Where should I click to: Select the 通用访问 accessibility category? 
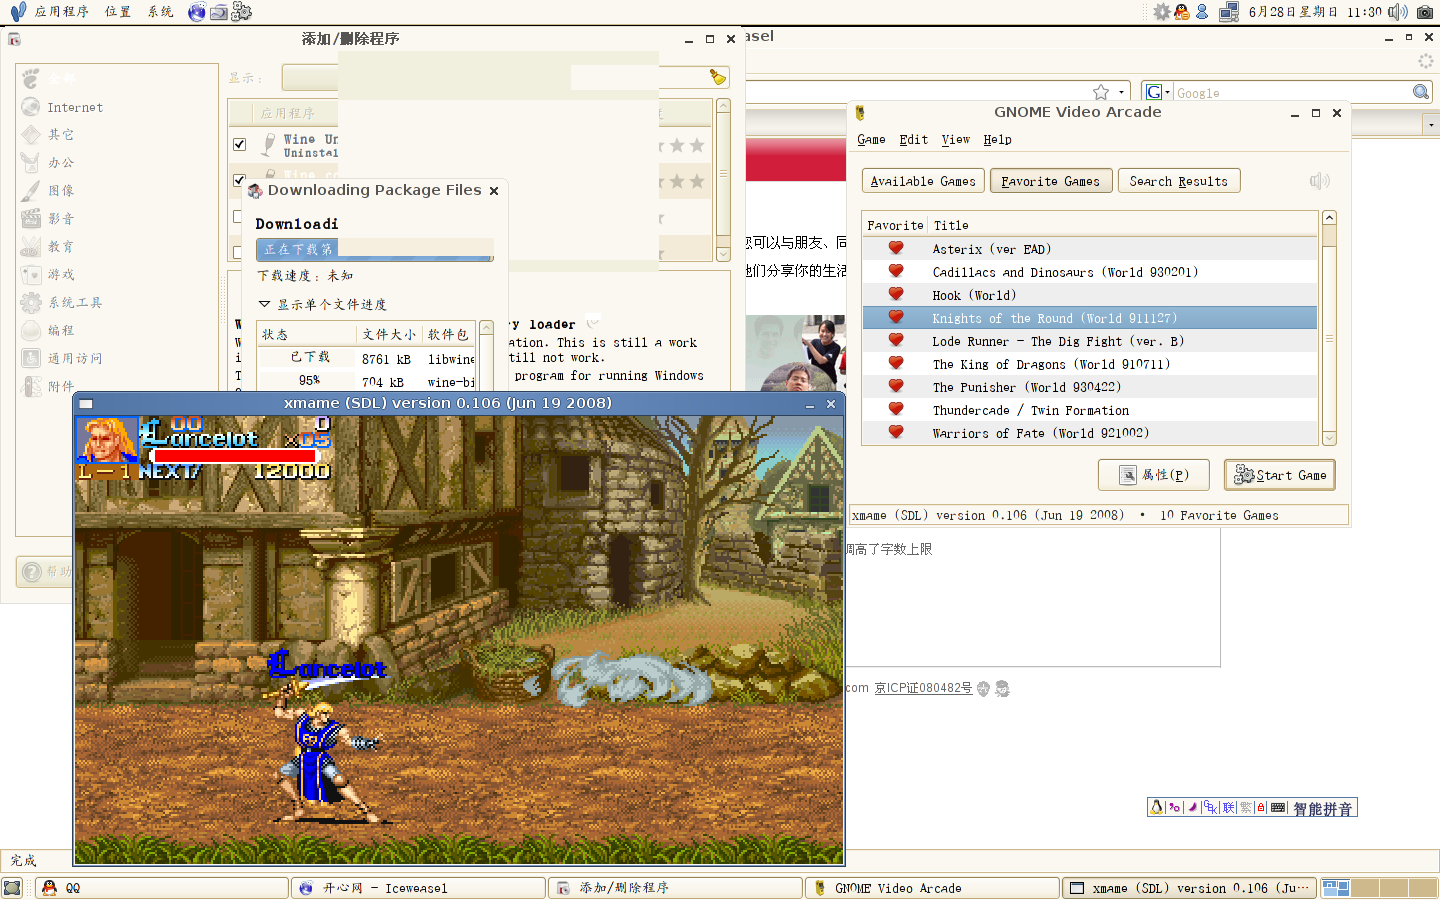117,358
